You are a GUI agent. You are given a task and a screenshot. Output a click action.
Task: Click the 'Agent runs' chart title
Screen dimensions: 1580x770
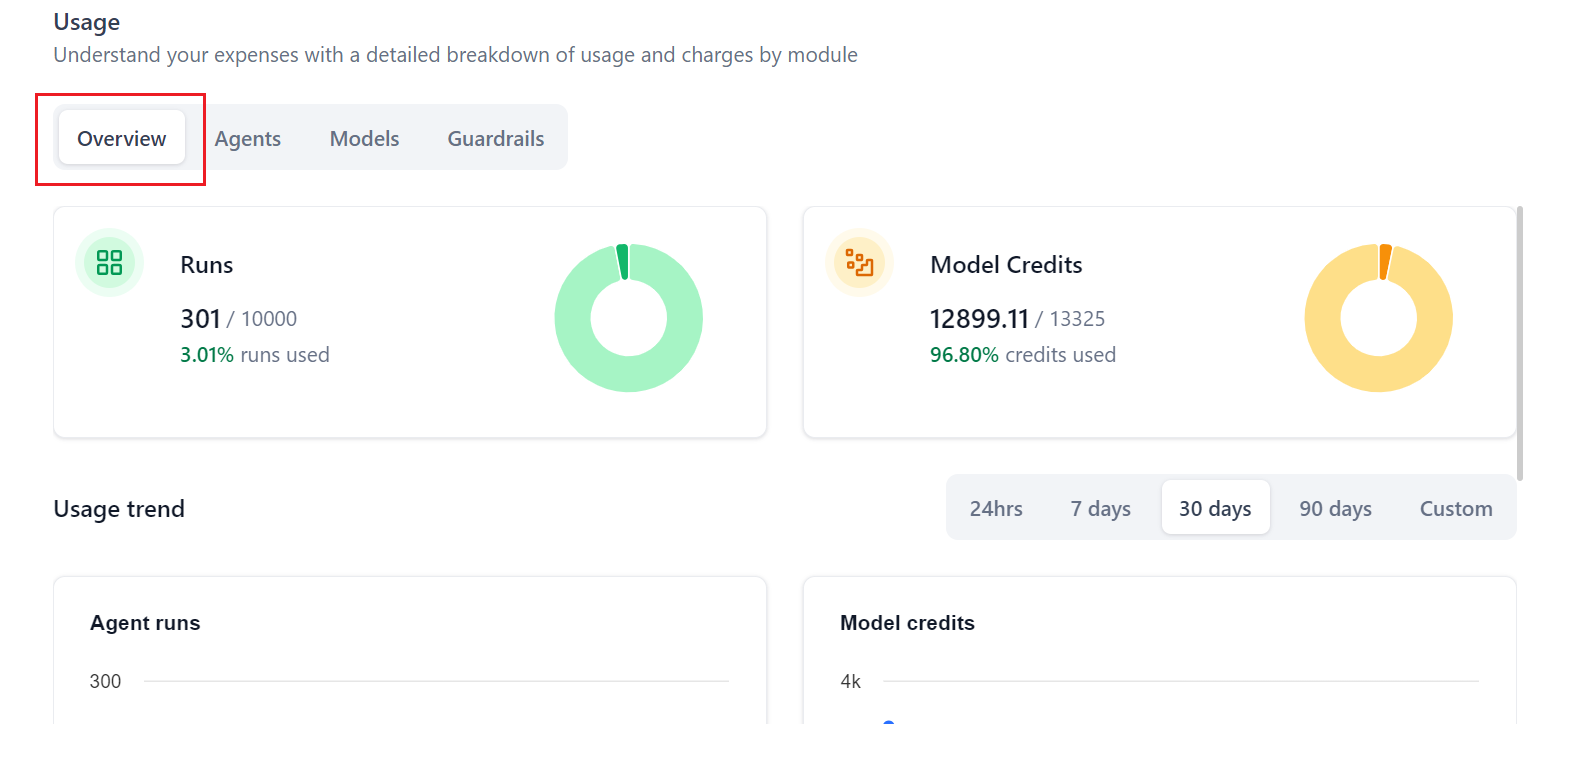145,623
